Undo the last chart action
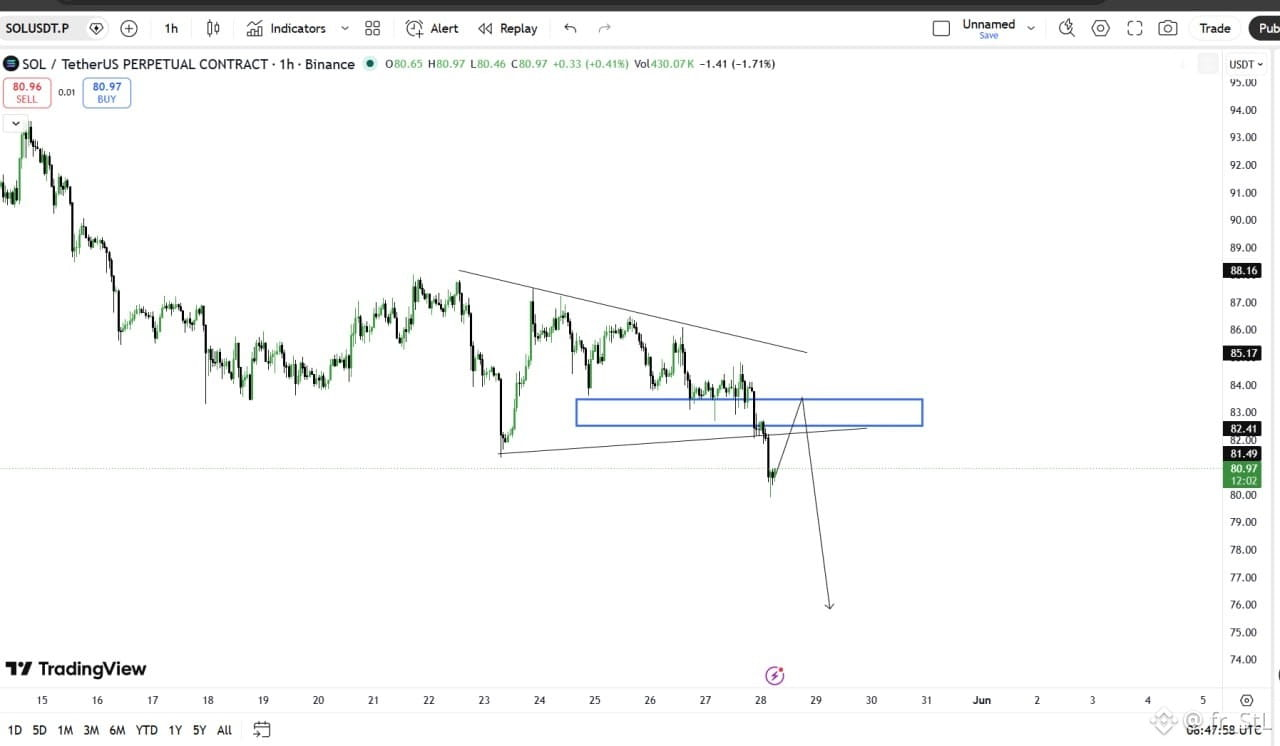 [570, 28]
